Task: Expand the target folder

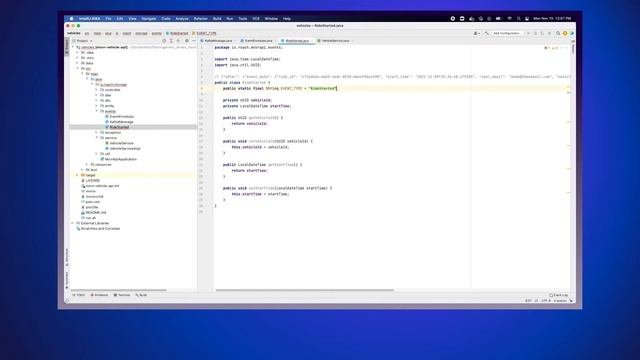Action: [x=78, y=175]
